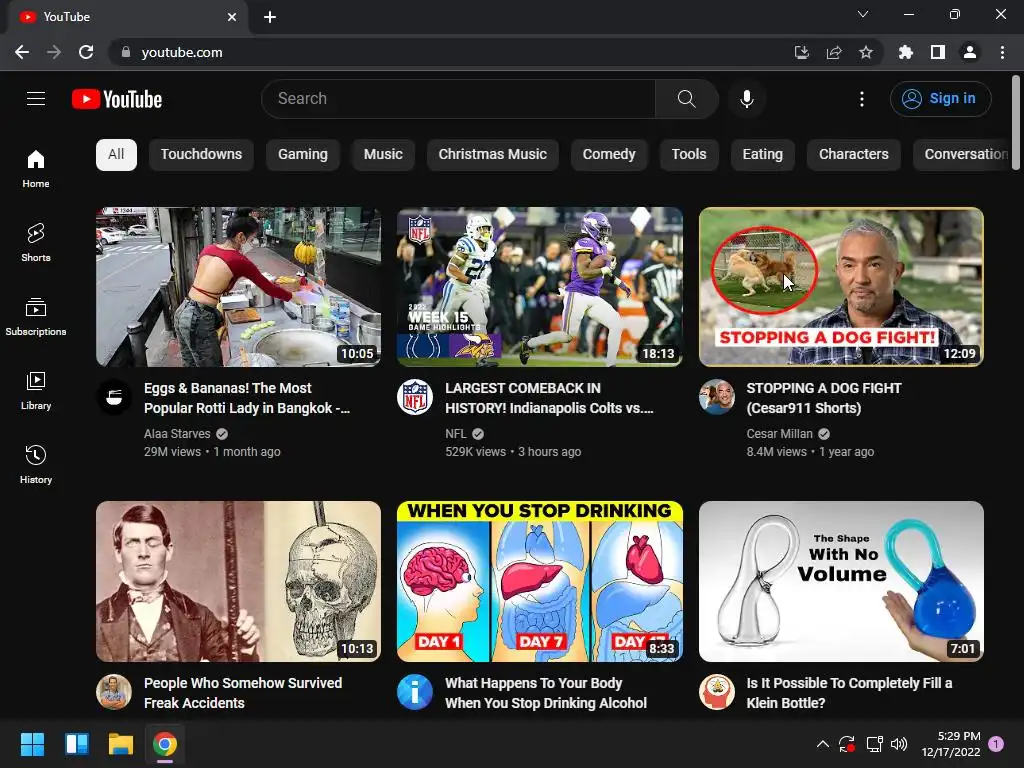Open What Happens When You Stop Drinking title
Screen dimensions: 1024x768
[x=546, y=693]
